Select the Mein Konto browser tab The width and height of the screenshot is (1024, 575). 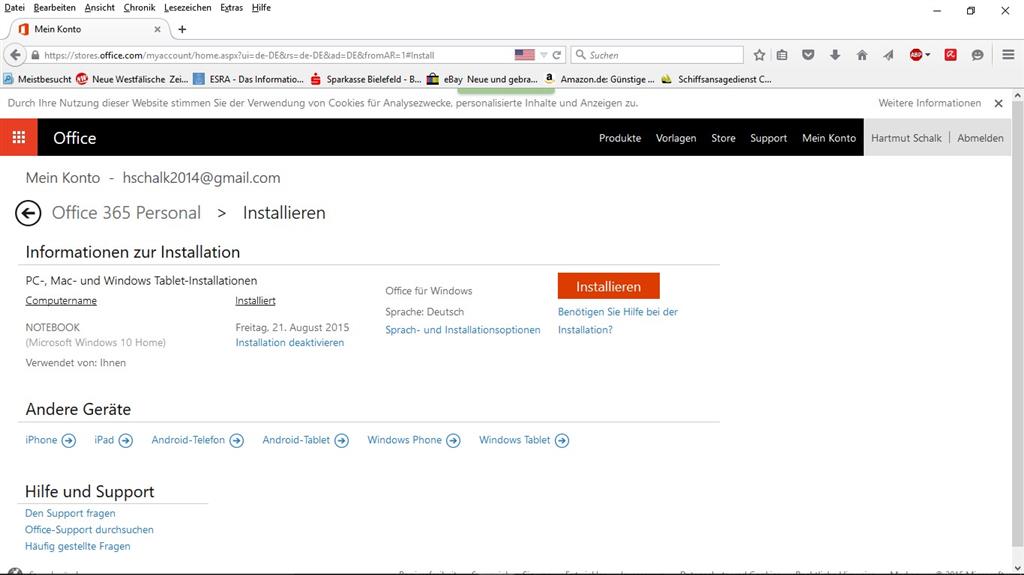point(88,29)
